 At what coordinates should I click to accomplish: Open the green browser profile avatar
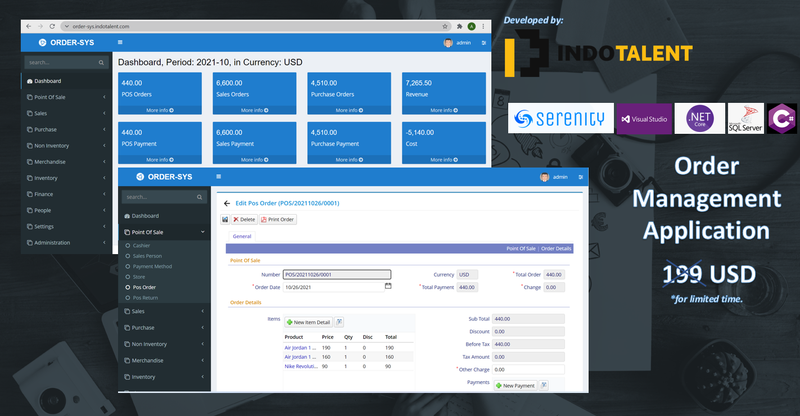[x=471, y=26]
